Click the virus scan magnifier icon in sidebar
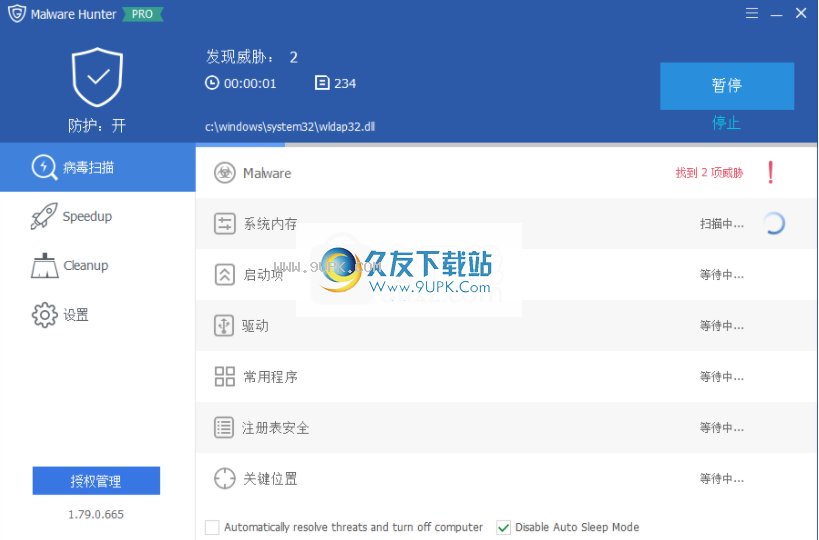This screenshot has width=819, height=540. pos(44,167)
